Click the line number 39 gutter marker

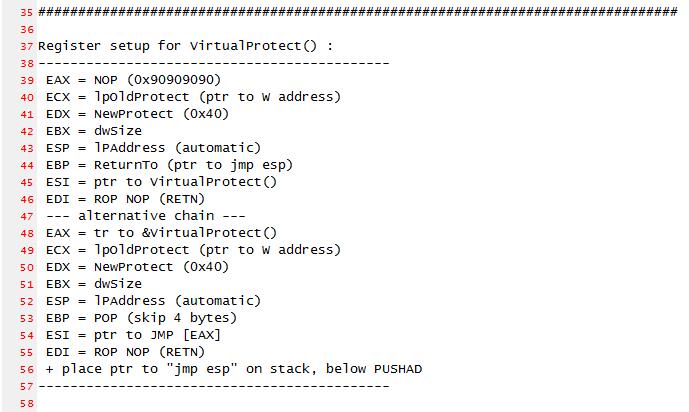[26, 80]
